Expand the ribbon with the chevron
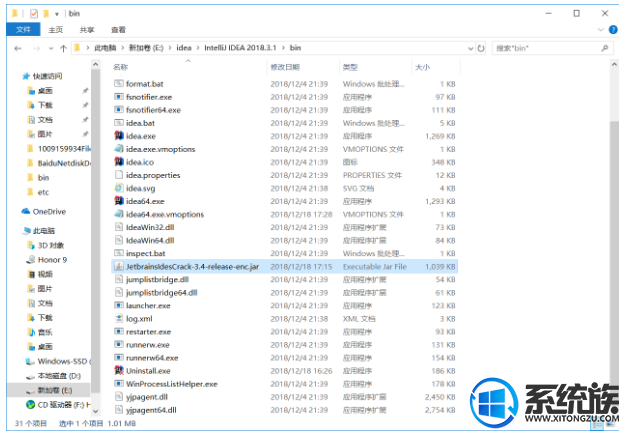This screenshot has width=619, height=431. (600, 30)
